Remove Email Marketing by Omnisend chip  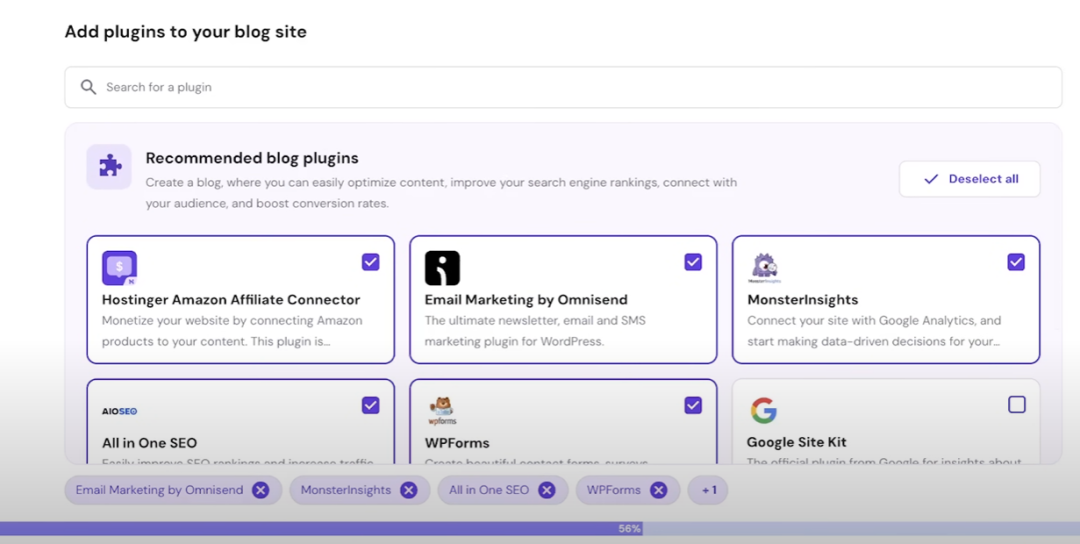point(261,490)
